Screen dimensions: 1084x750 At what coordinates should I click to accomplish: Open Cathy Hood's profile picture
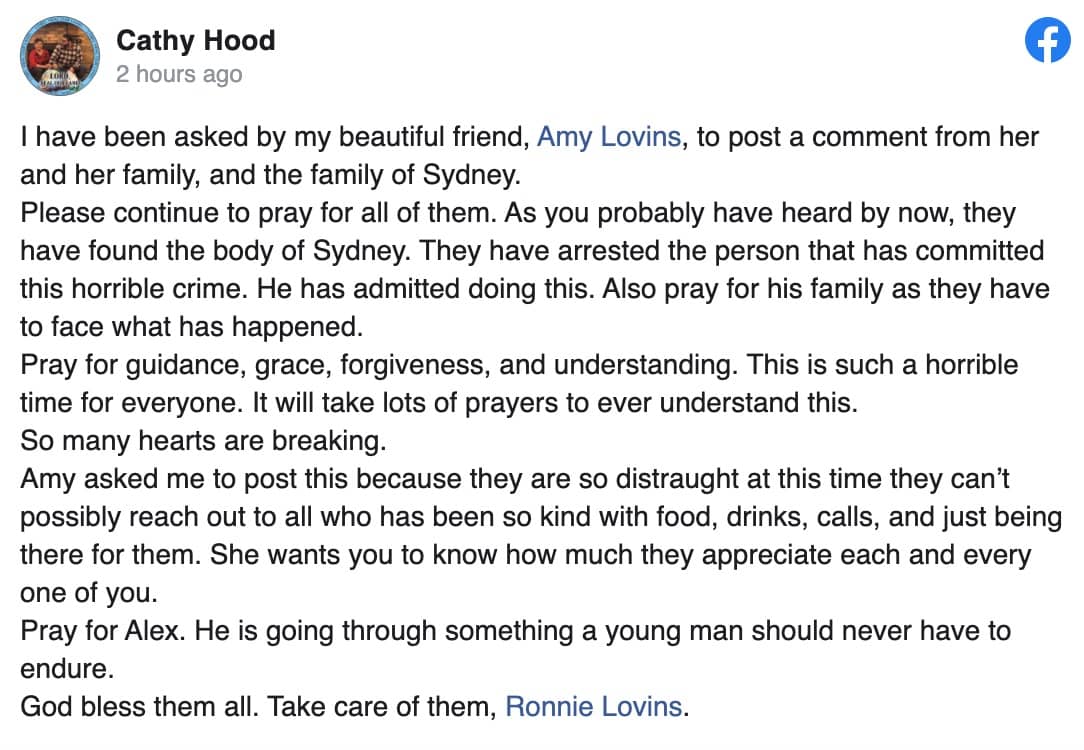point(59,56)
